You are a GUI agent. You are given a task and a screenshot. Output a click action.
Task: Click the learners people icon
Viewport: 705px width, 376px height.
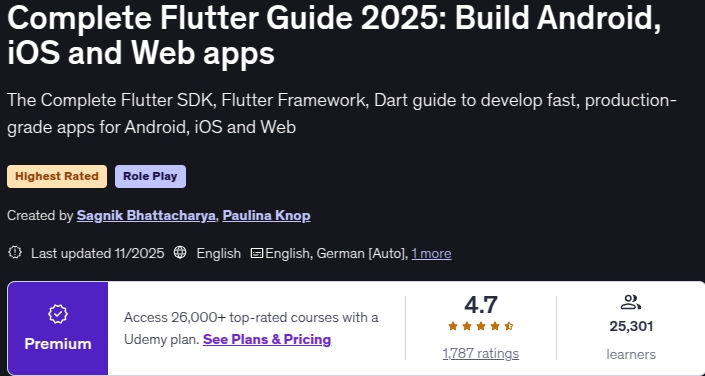pos(630,302)
